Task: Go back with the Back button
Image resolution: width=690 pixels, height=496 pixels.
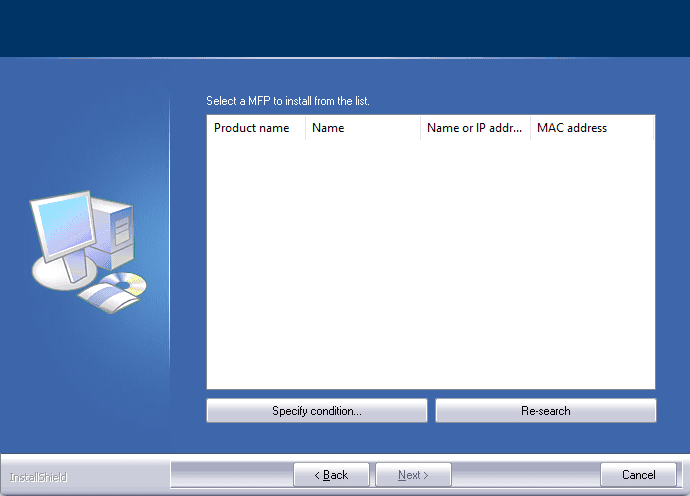Action: pos(331,475)
